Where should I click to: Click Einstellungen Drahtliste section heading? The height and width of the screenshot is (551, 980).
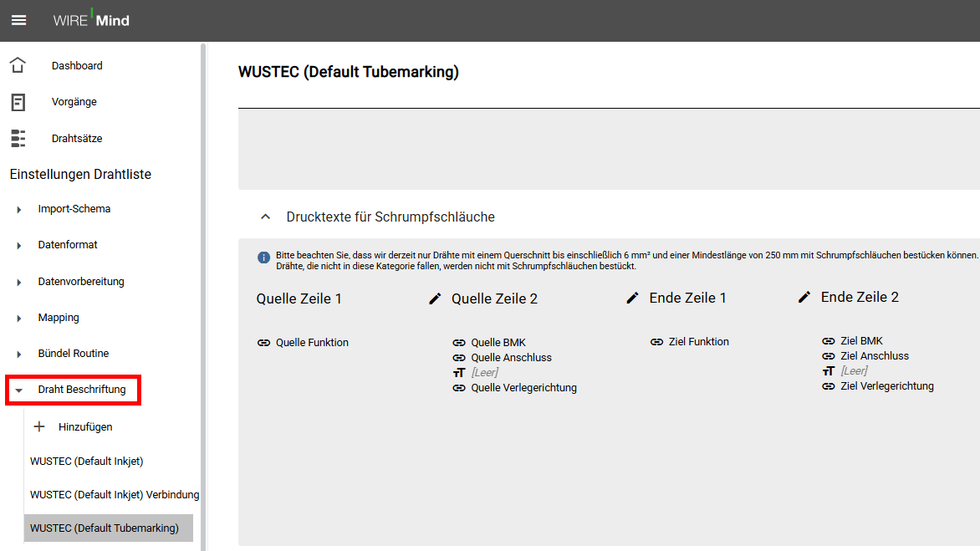[x=80, y=174]
